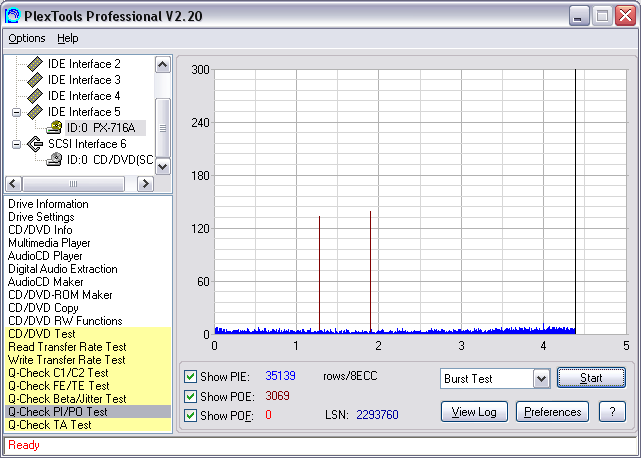The image size is (641, 458).
Task: Open the Preferences dialog
Action: pyautogui.click(x=552, y=412)
